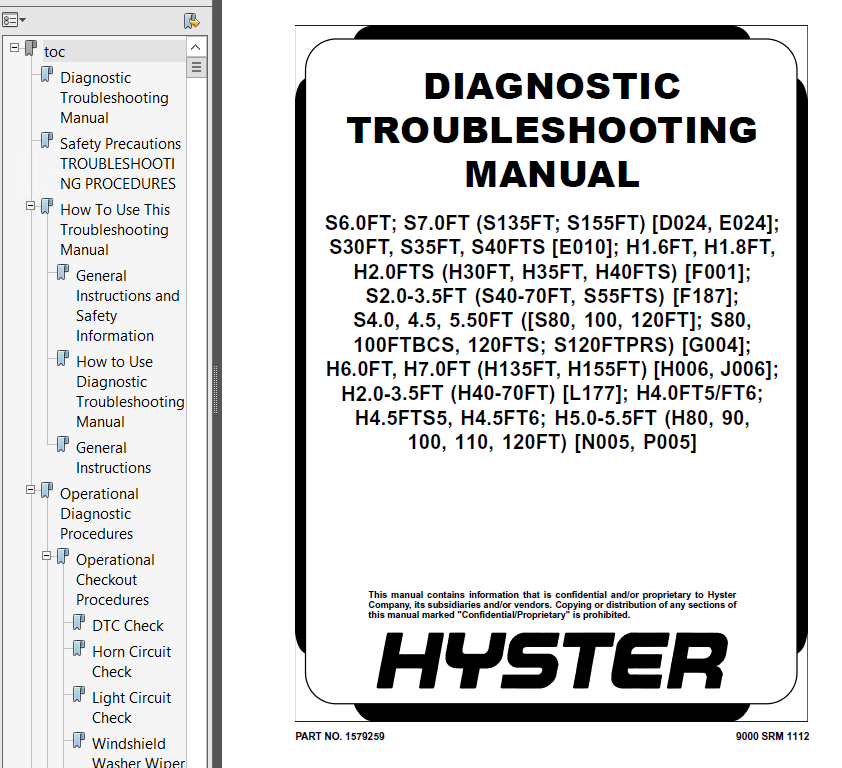Open Diagnostic Troubleshooting Manual bookmark
This screenshot has width=842, height=768.
pyautogui.click(x=114, y=98)
